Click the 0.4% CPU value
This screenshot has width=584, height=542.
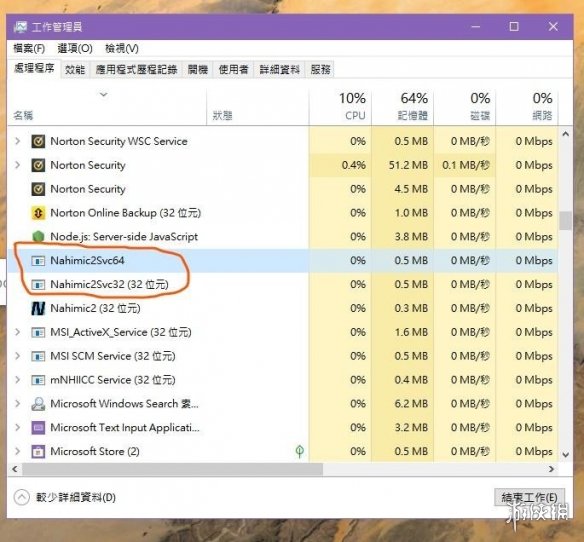point(354,165)
